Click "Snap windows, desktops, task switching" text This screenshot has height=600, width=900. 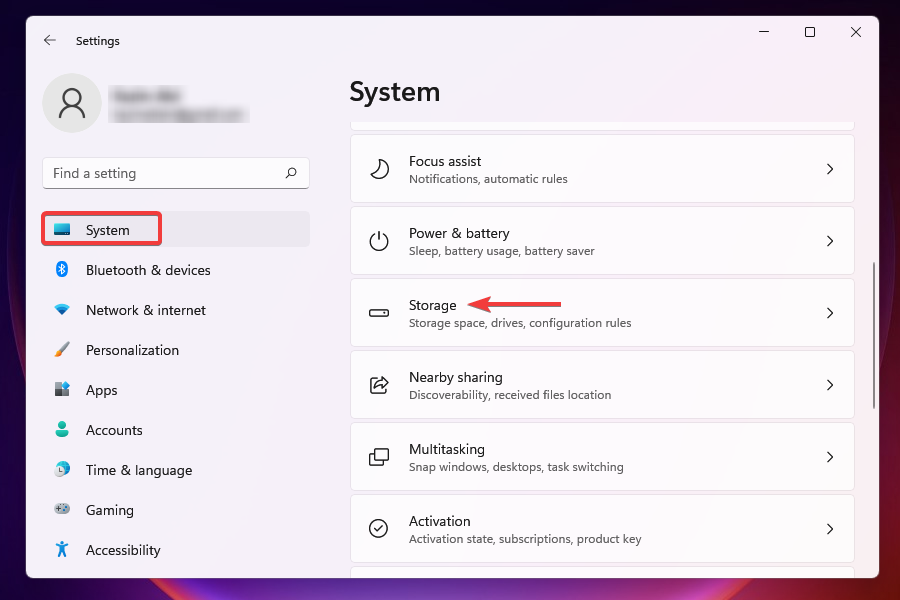(515, 467)
